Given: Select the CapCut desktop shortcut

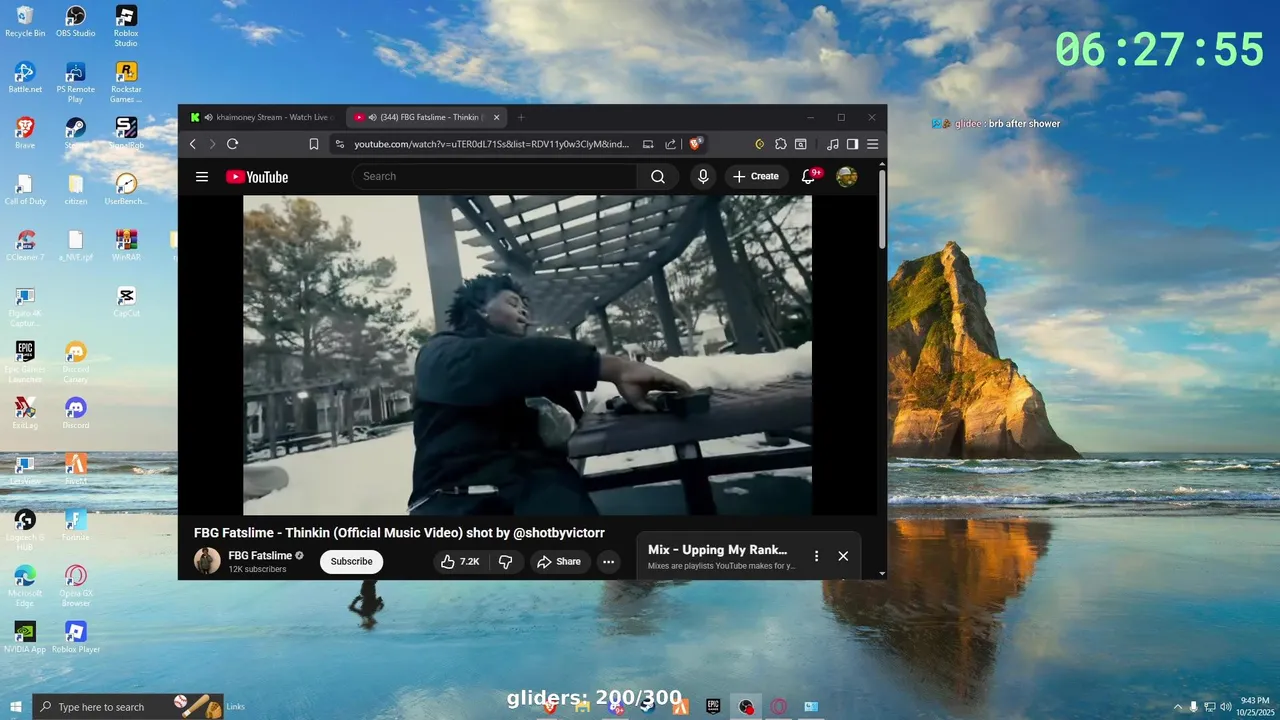Looking at the screenshot, I should [x=126, y=301].
